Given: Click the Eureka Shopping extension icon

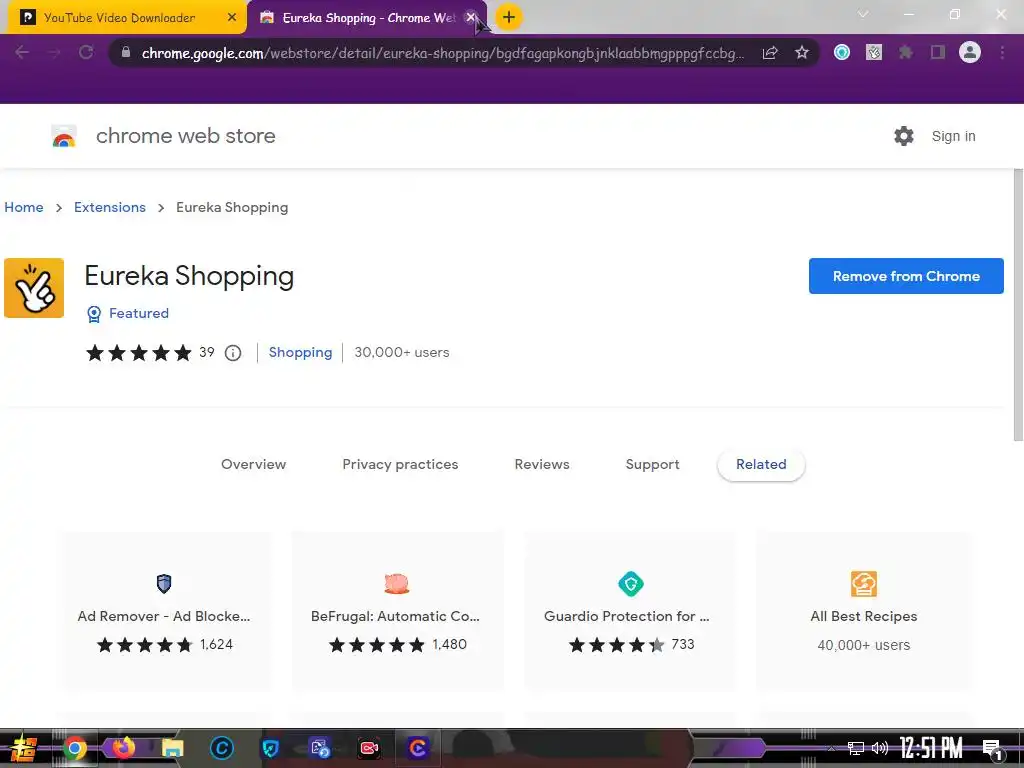Looking at the screenshot, I should [x=34, y=288].
